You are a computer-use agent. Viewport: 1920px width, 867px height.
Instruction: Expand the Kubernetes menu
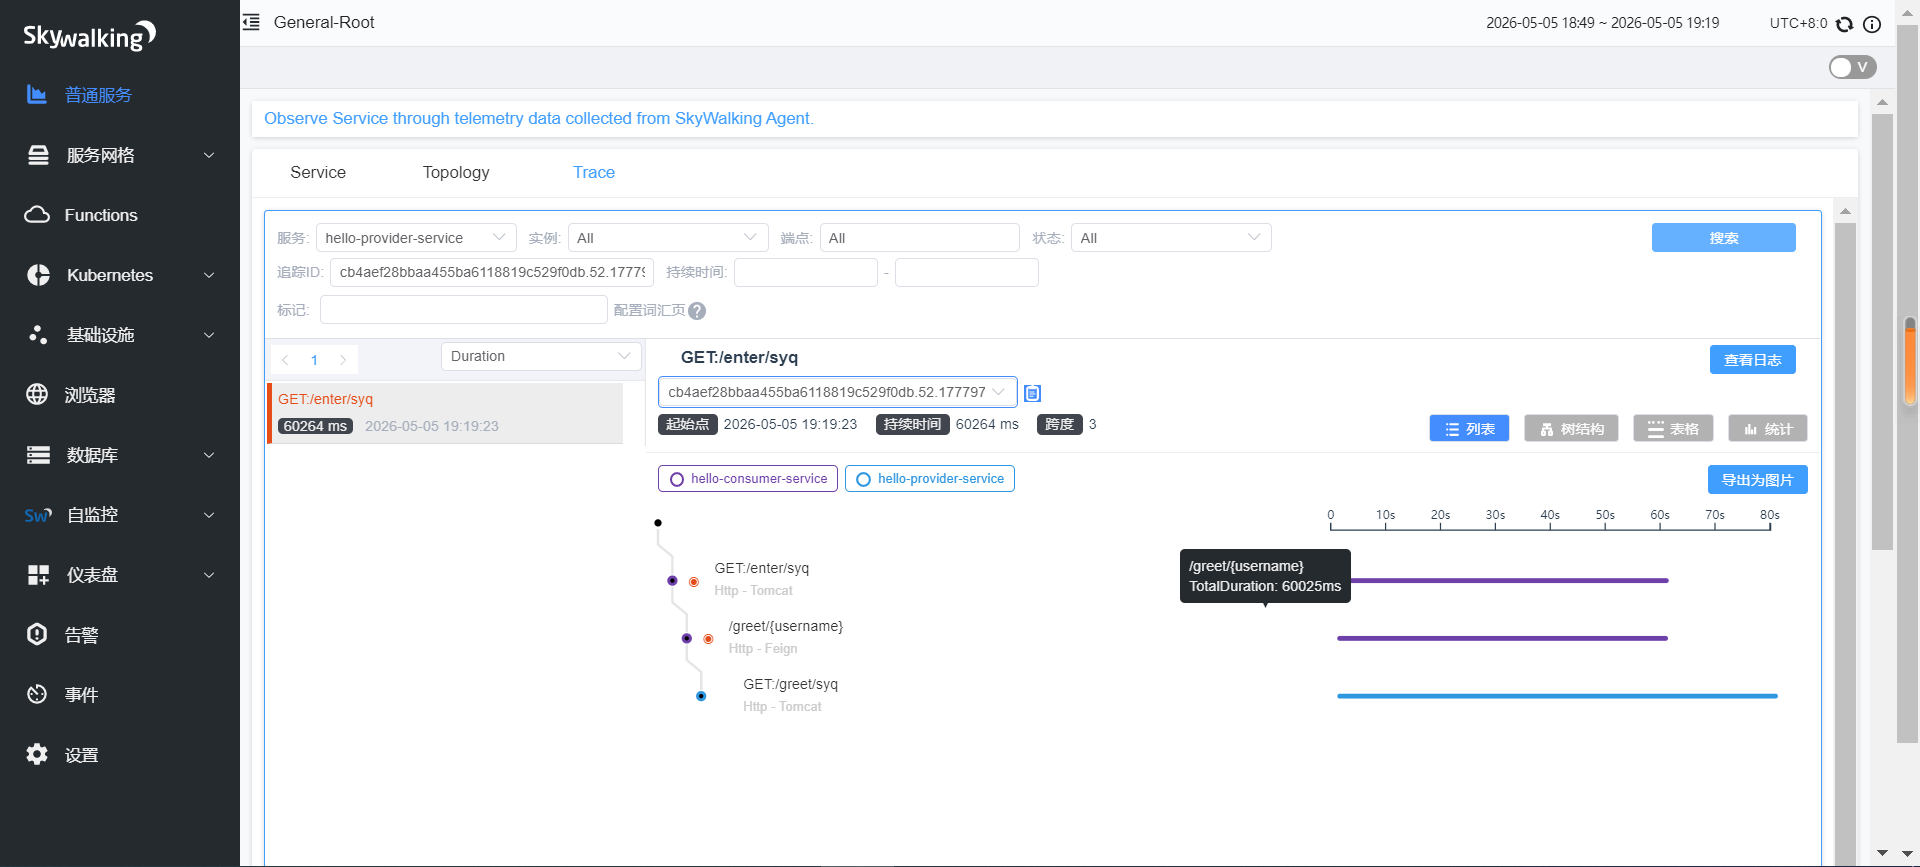pos(209,275)
